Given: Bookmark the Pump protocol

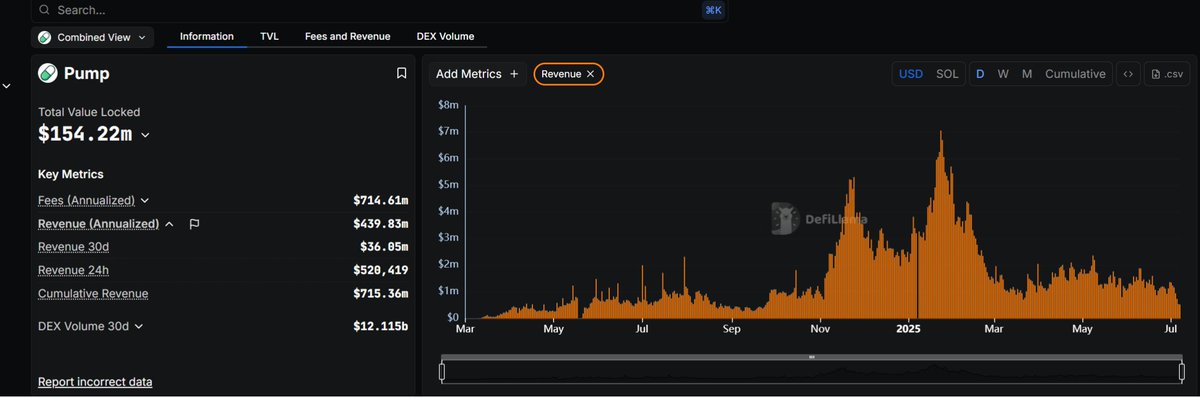Looking at the screenshot, I should (x=401, y=73).
